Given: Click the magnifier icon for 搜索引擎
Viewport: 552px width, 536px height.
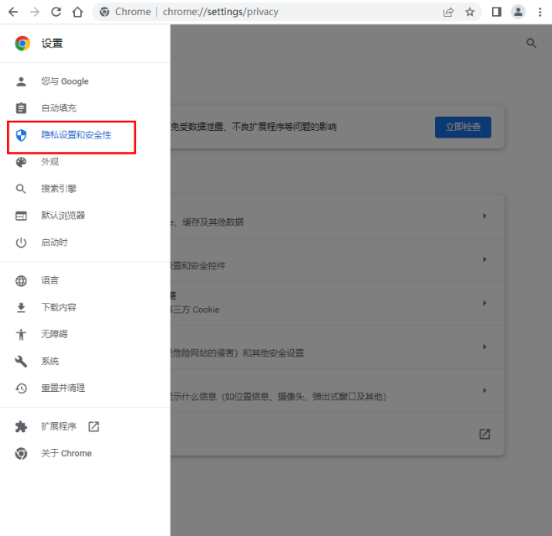Looking at the screenshot, I should coord(21,189).
